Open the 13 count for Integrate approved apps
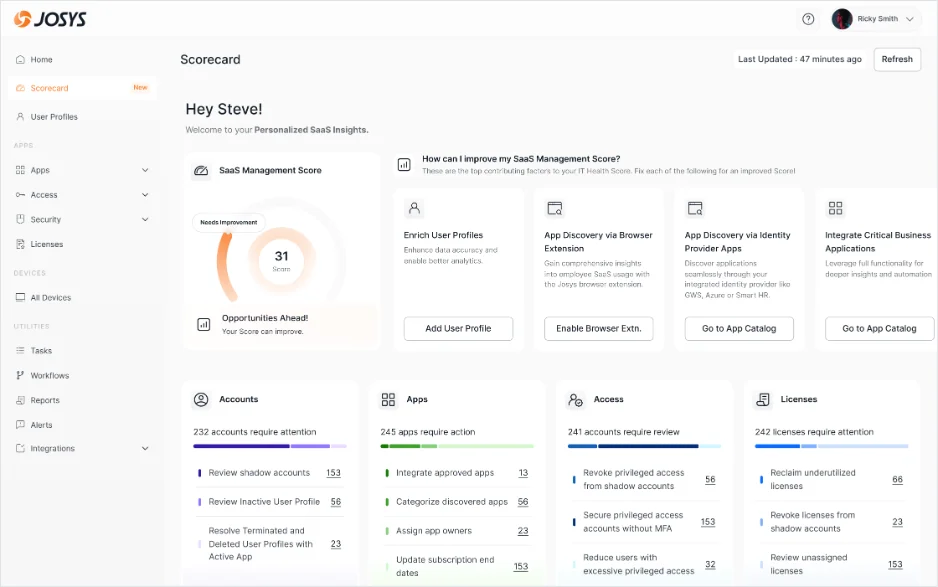This screenshot has width=938, height=587. pos(523,473)
